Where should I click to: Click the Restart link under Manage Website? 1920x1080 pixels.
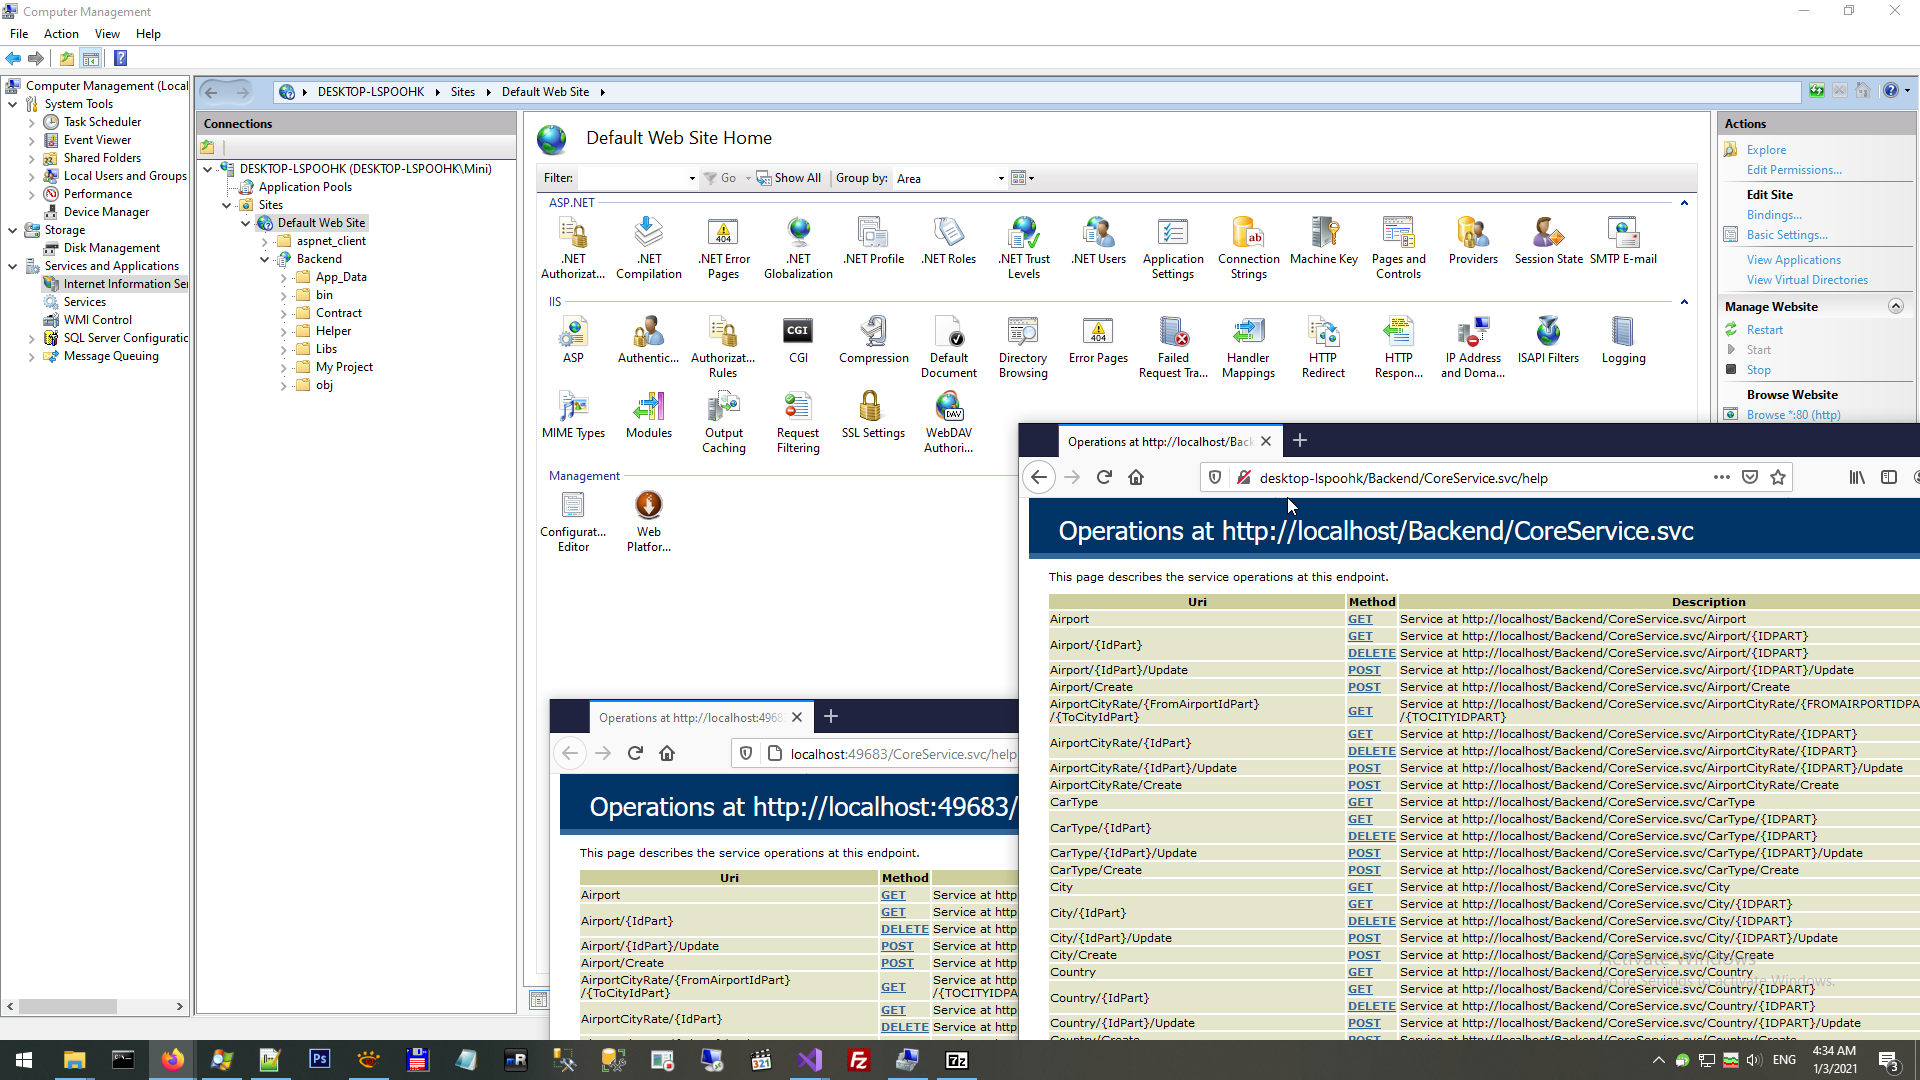1764,330
